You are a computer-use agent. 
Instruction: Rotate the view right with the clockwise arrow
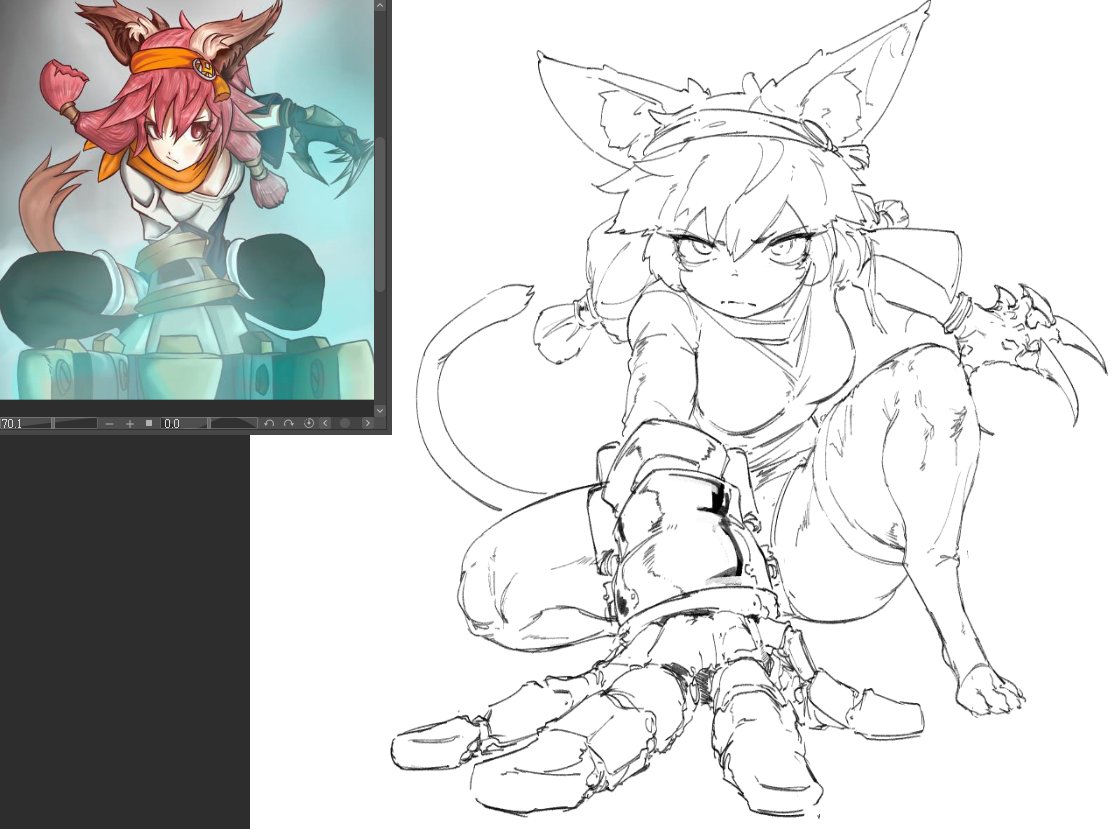[x=288, y=423]
